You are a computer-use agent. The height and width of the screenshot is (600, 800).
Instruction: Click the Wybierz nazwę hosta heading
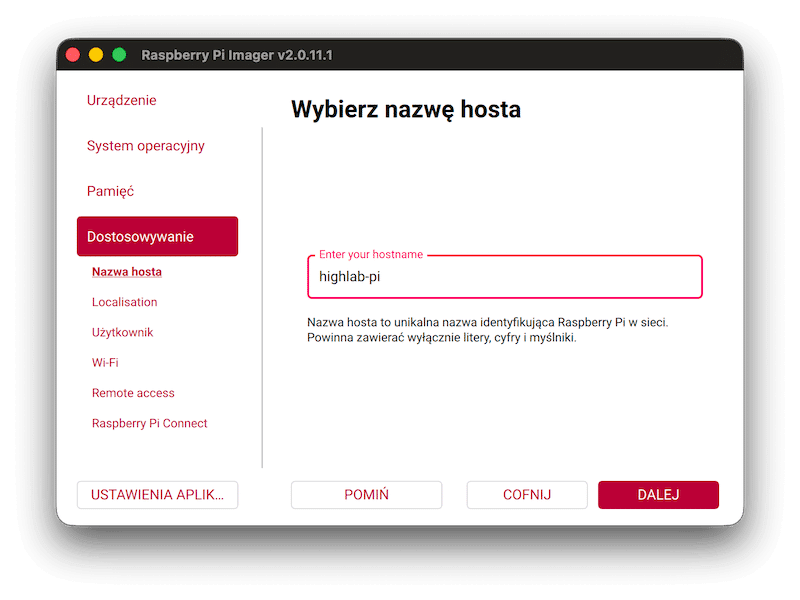(x=406, y=109)
